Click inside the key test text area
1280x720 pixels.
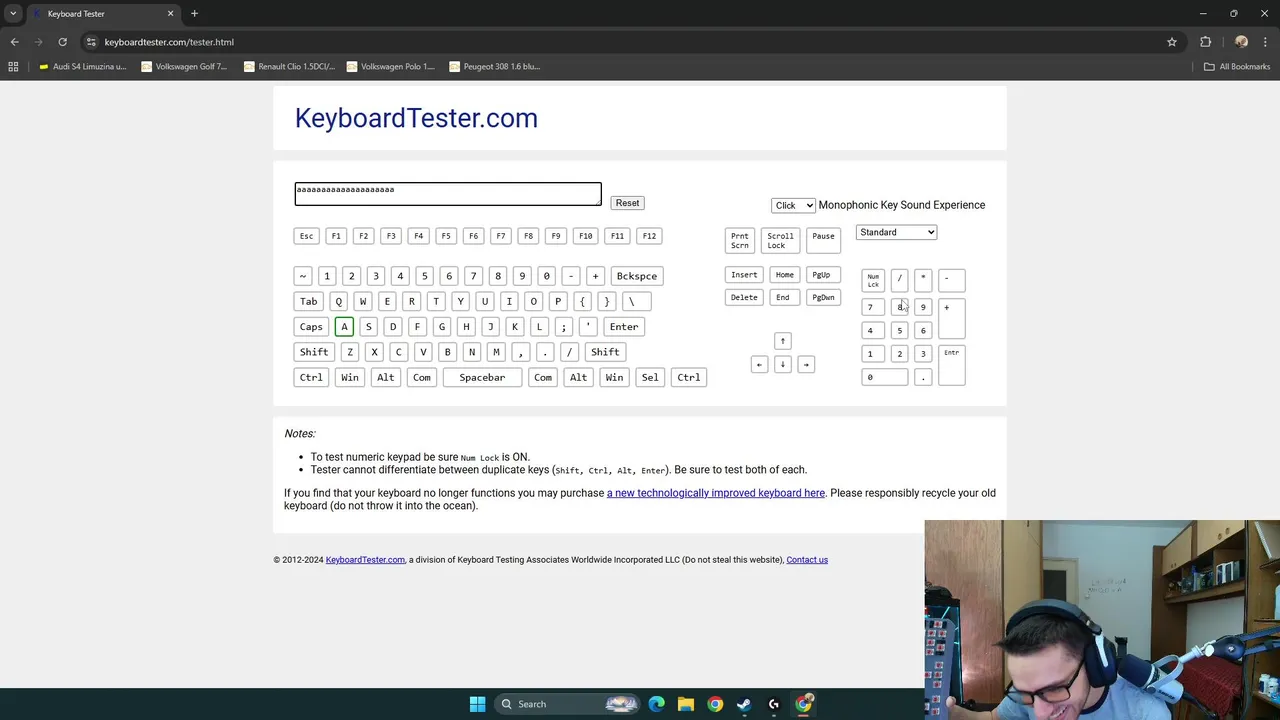pos(448,194)
